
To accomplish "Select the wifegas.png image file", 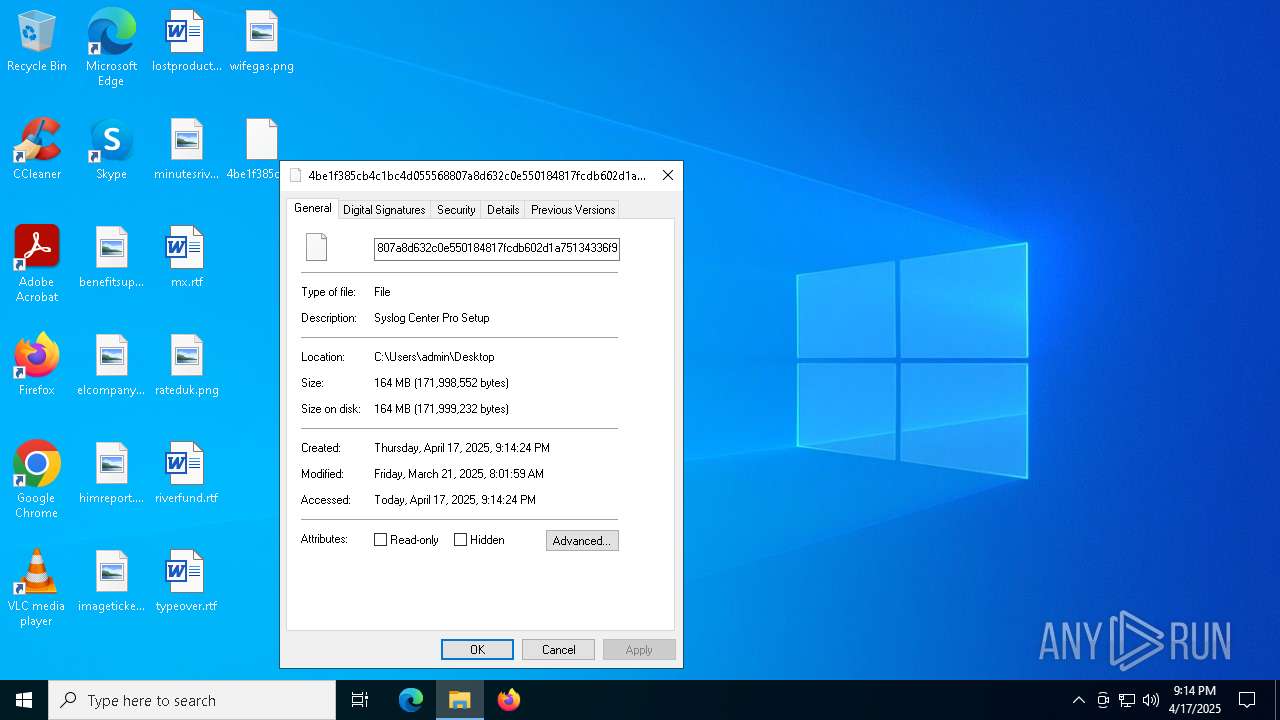I will pyautogui.click(x=262, y=42).
